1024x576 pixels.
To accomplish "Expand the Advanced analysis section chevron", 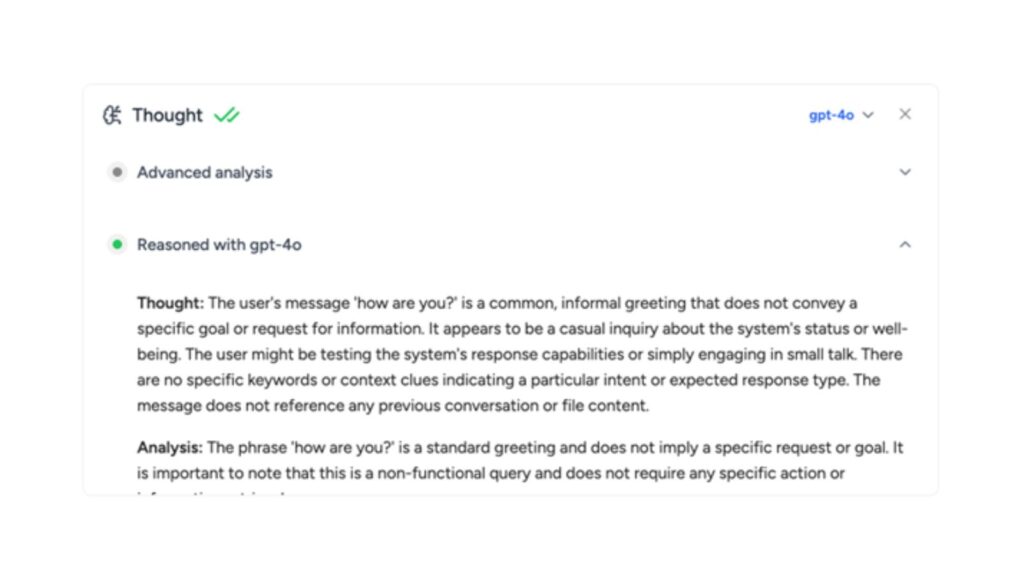I will [904, 172].
